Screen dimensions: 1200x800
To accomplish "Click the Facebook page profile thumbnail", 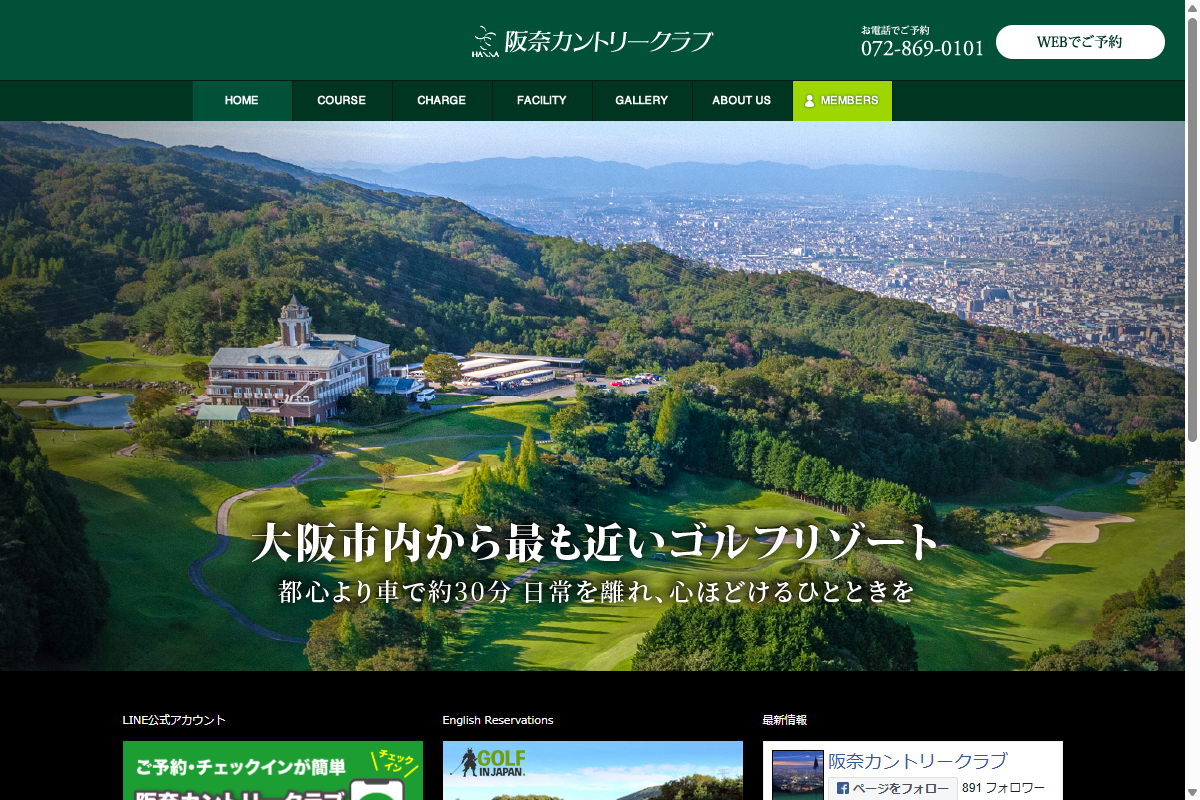I will (798, 775).
